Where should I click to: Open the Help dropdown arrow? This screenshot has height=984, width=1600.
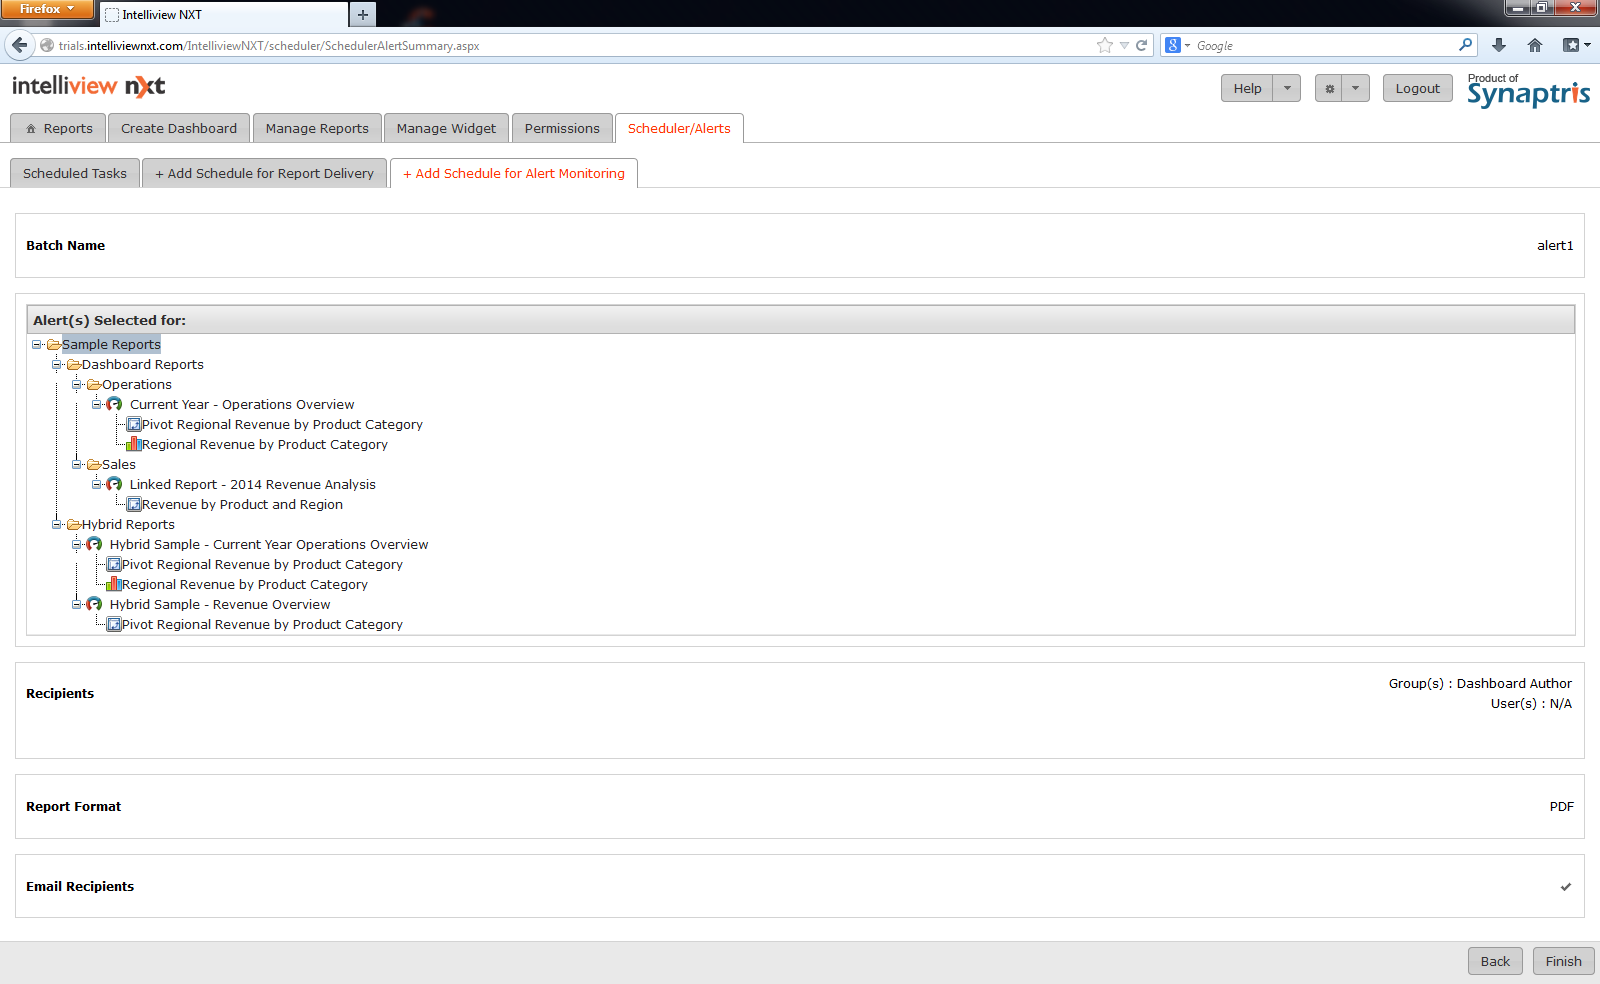pyautogui.click(x=1287, y=89)
